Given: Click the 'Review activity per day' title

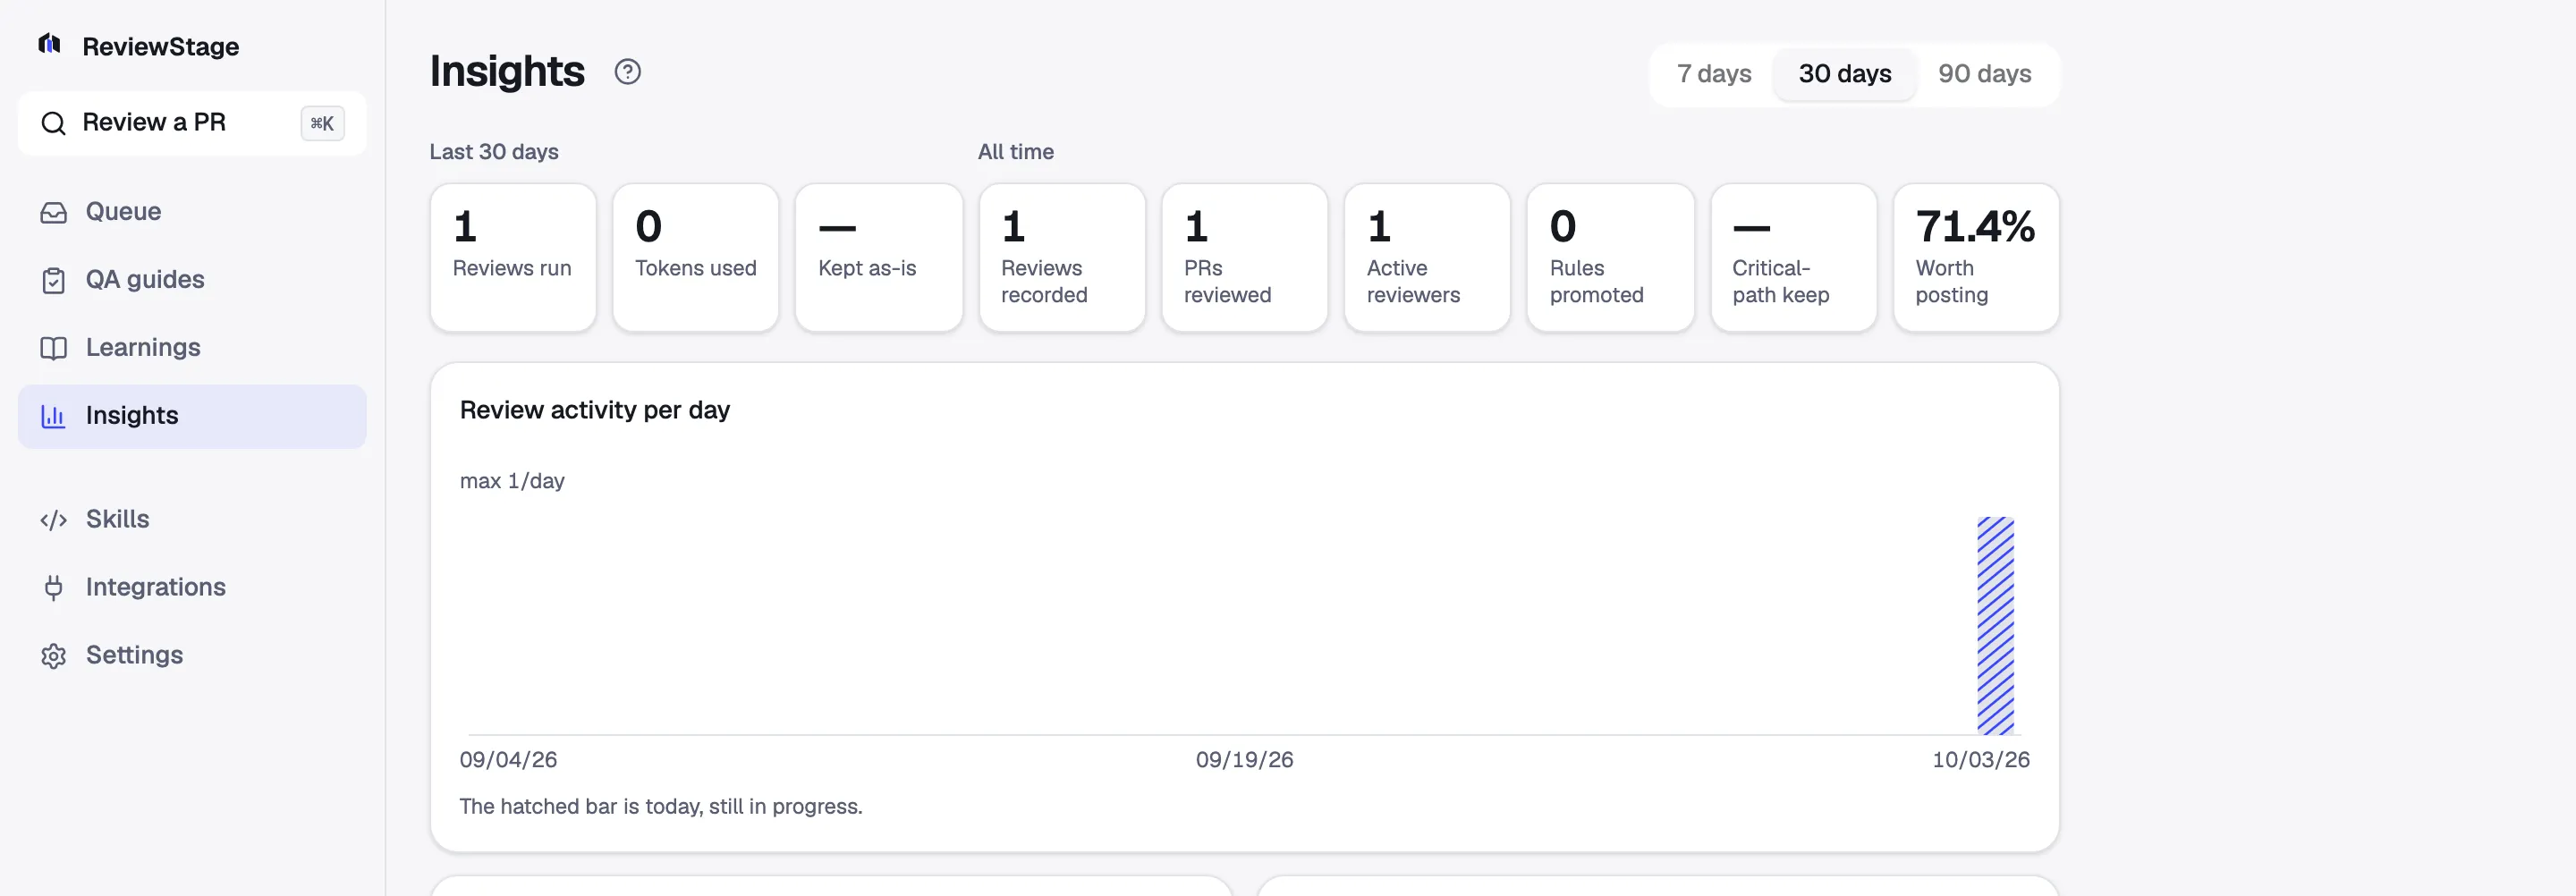Looking at the screenshot, I should coord(595,410).
